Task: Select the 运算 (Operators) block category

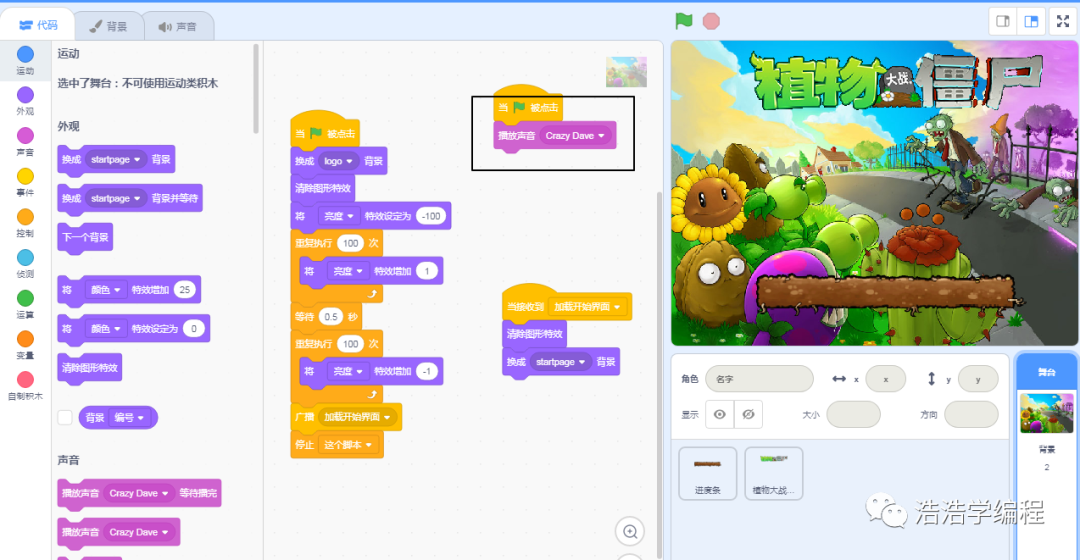Action: pyautogui.click(x=25, y=304)
